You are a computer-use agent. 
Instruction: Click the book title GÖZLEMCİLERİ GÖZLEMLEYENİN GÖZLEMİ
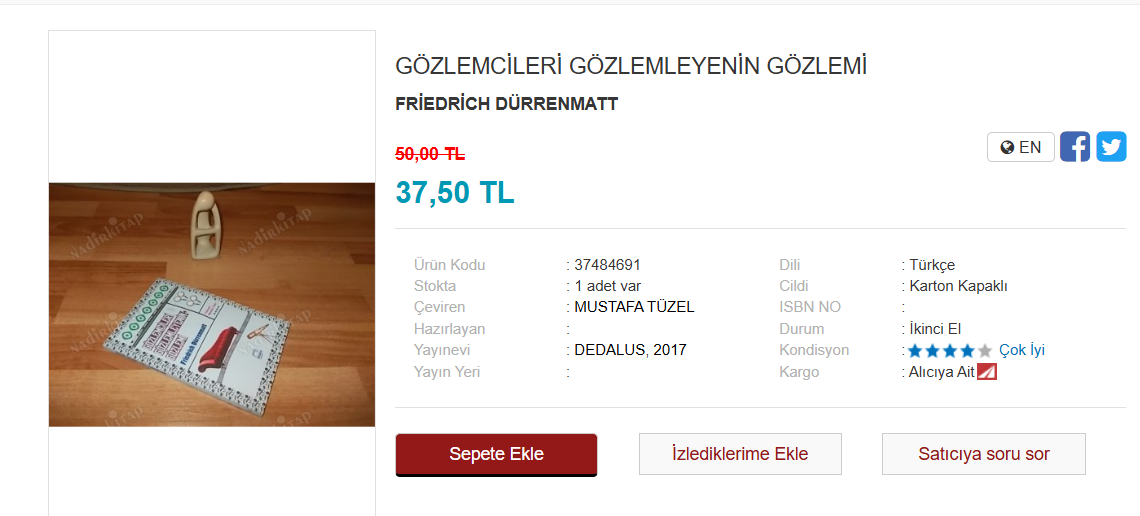[631, 66]
